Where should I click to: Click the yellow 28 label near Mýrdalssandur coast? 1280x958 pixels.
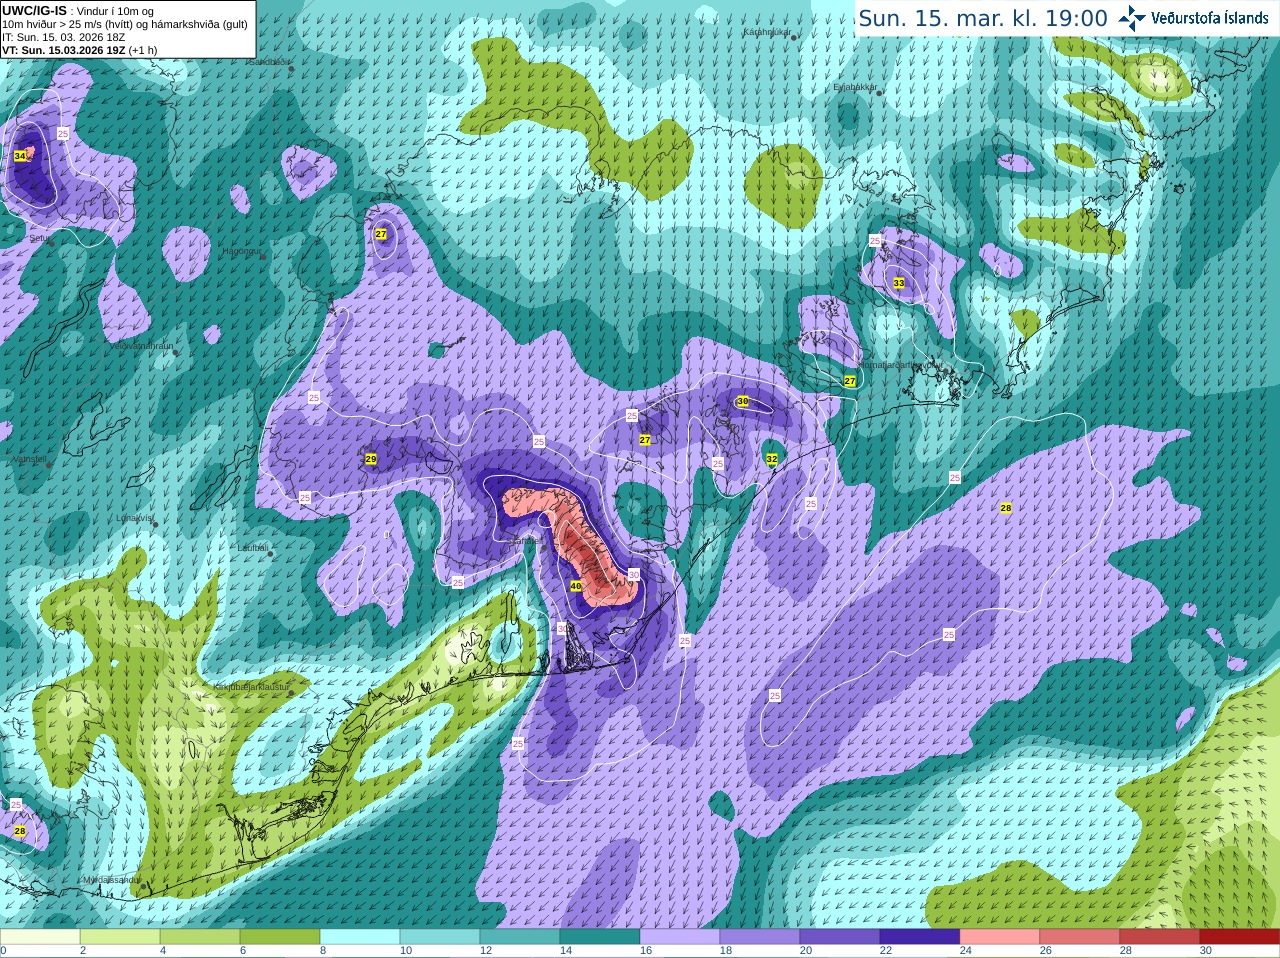20,831
